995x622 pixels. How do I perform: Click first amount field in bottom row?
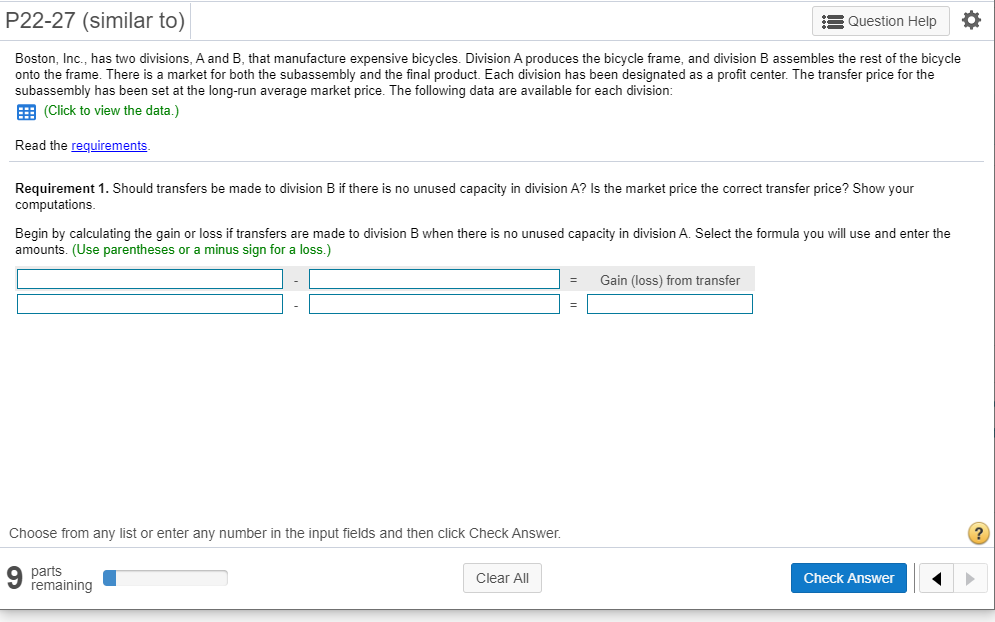pyautogui.click(x=150, y=304)
